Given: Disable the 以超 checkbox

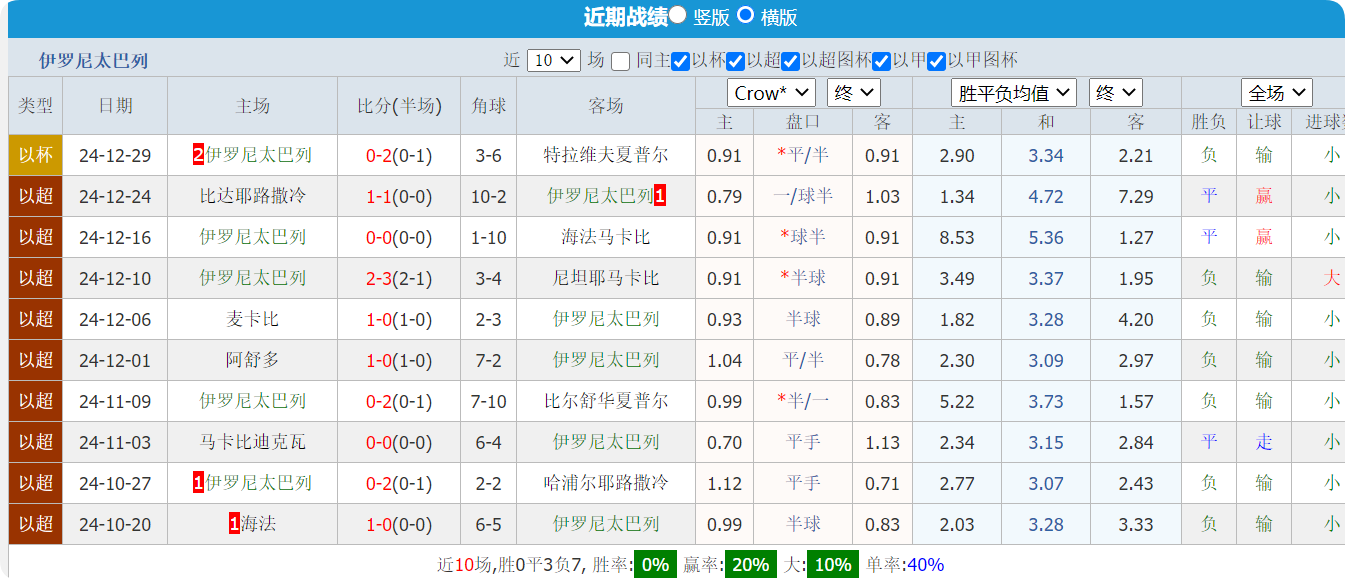Looking at the screenshot, I should tap(735, 60).
